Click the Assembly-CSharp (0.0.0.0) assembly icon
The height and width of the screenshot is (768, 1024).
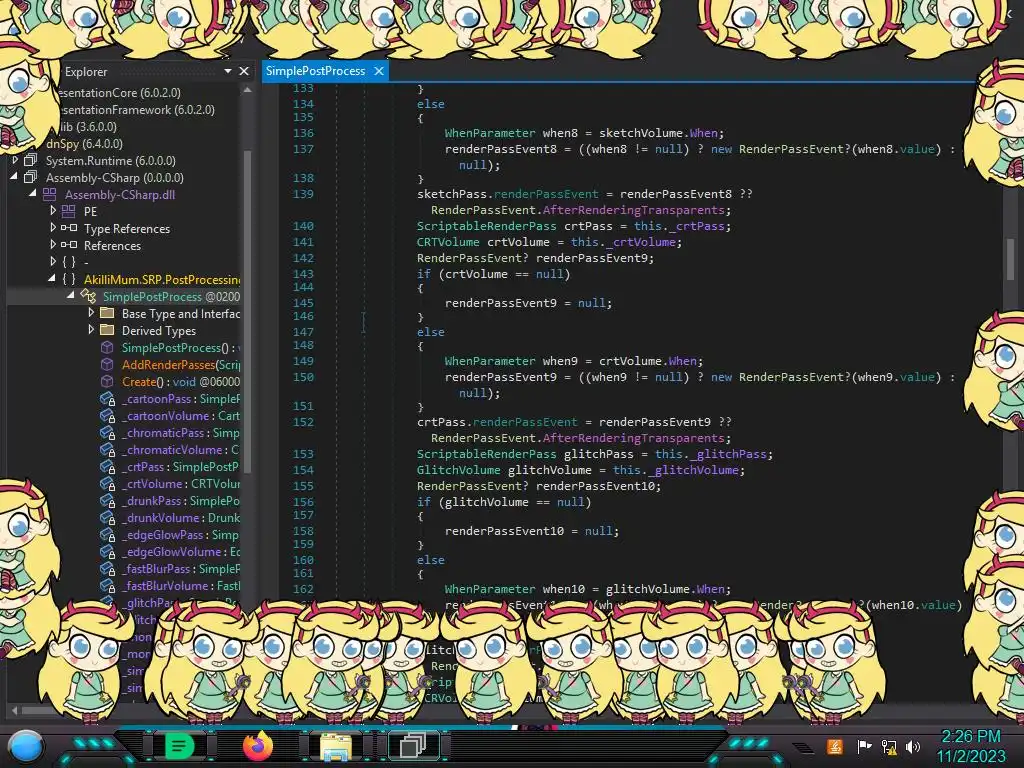(x=30, y=177)
